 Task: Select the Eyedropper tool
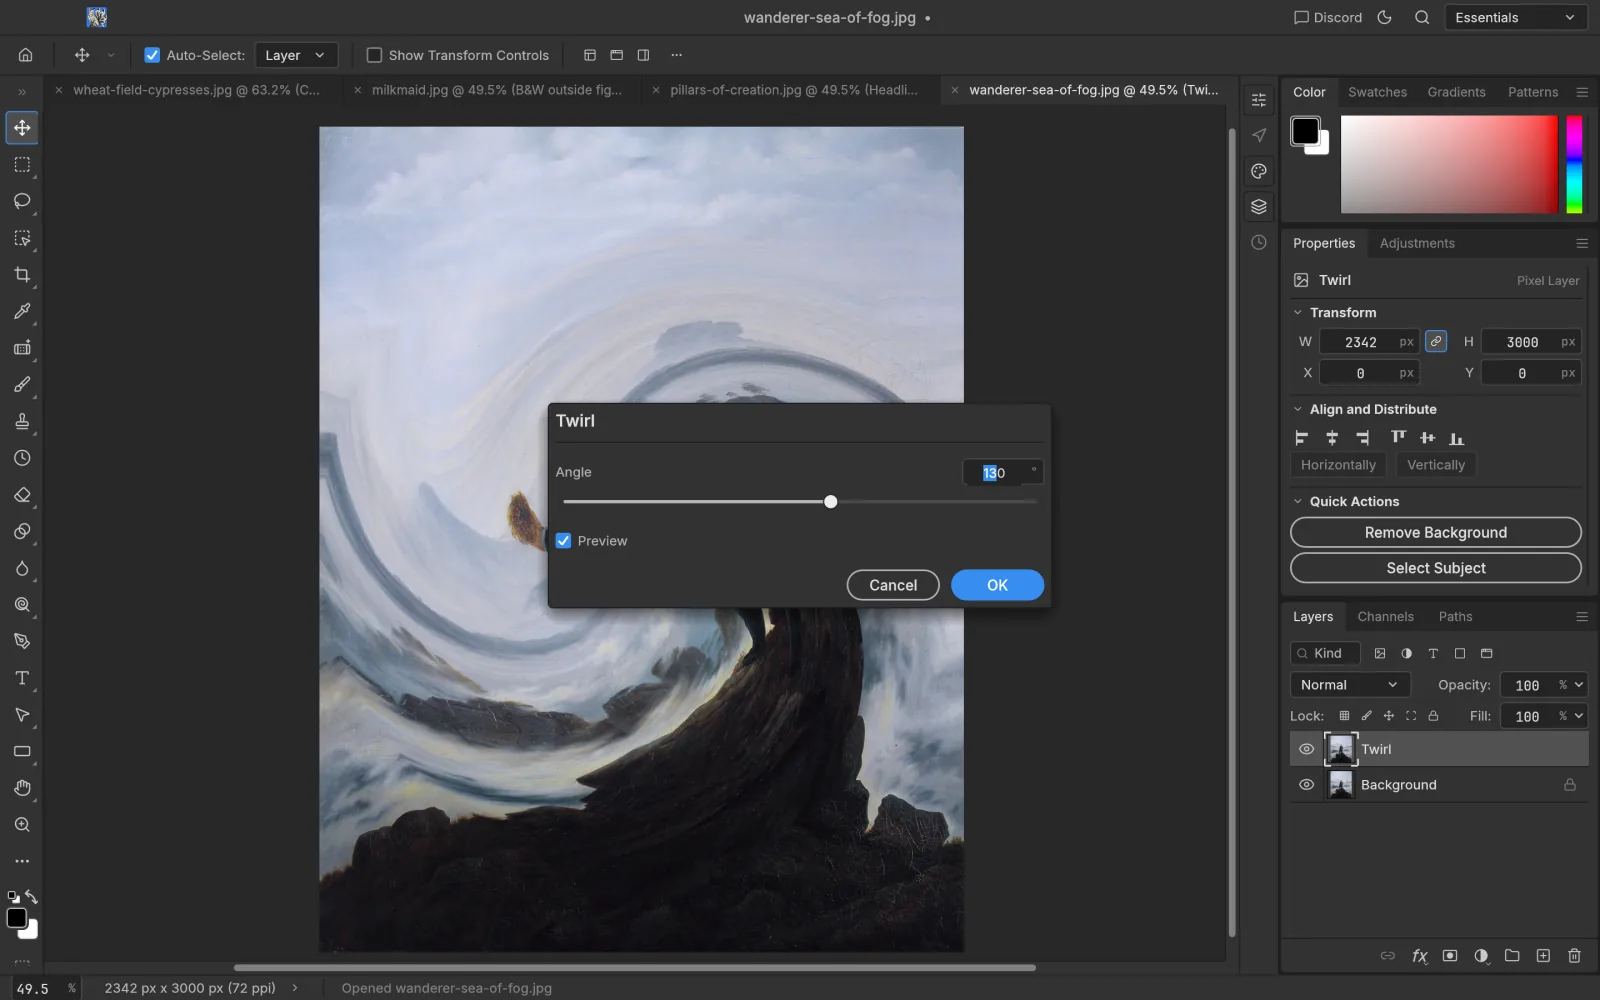(x=22, y=311)
